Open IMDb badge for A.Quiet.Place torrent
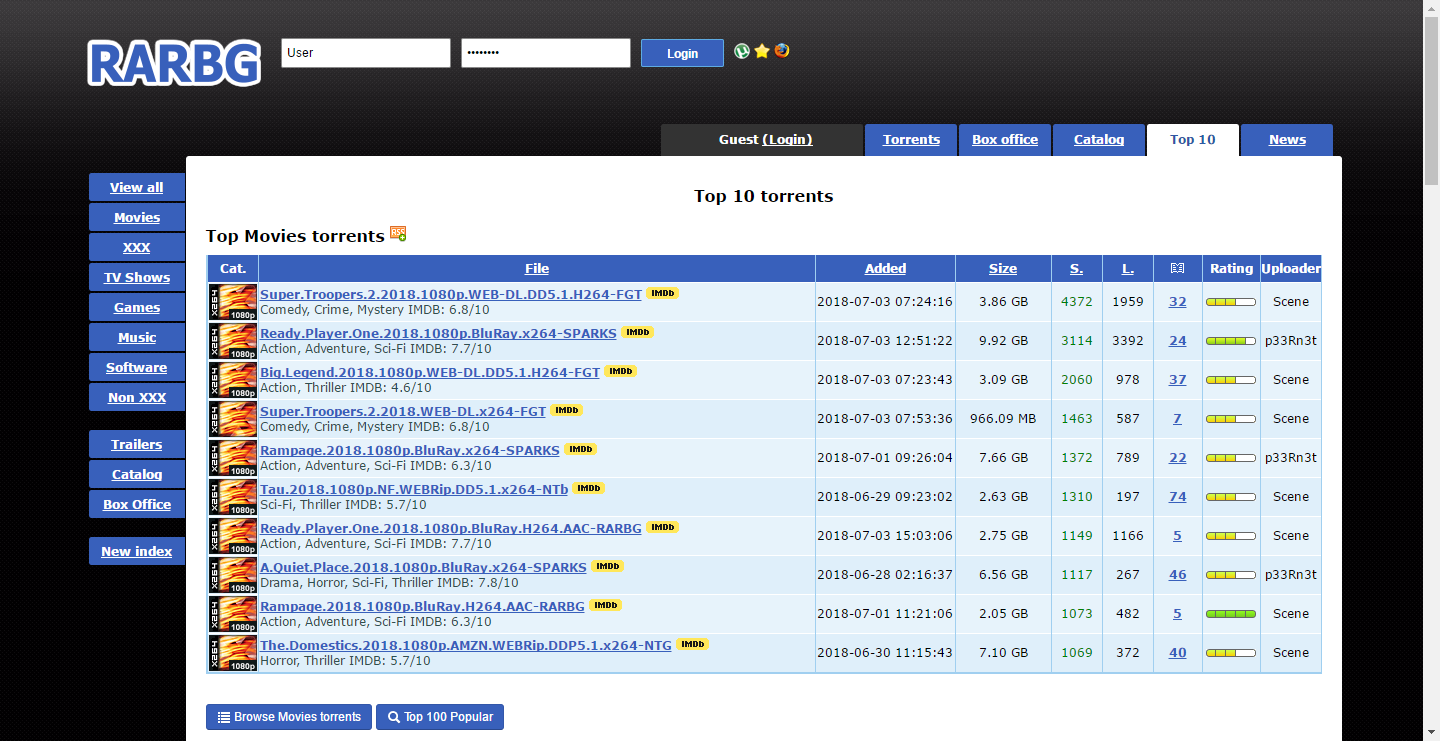Viewport: 1440px width, 741px height. (x=607, y=566)
